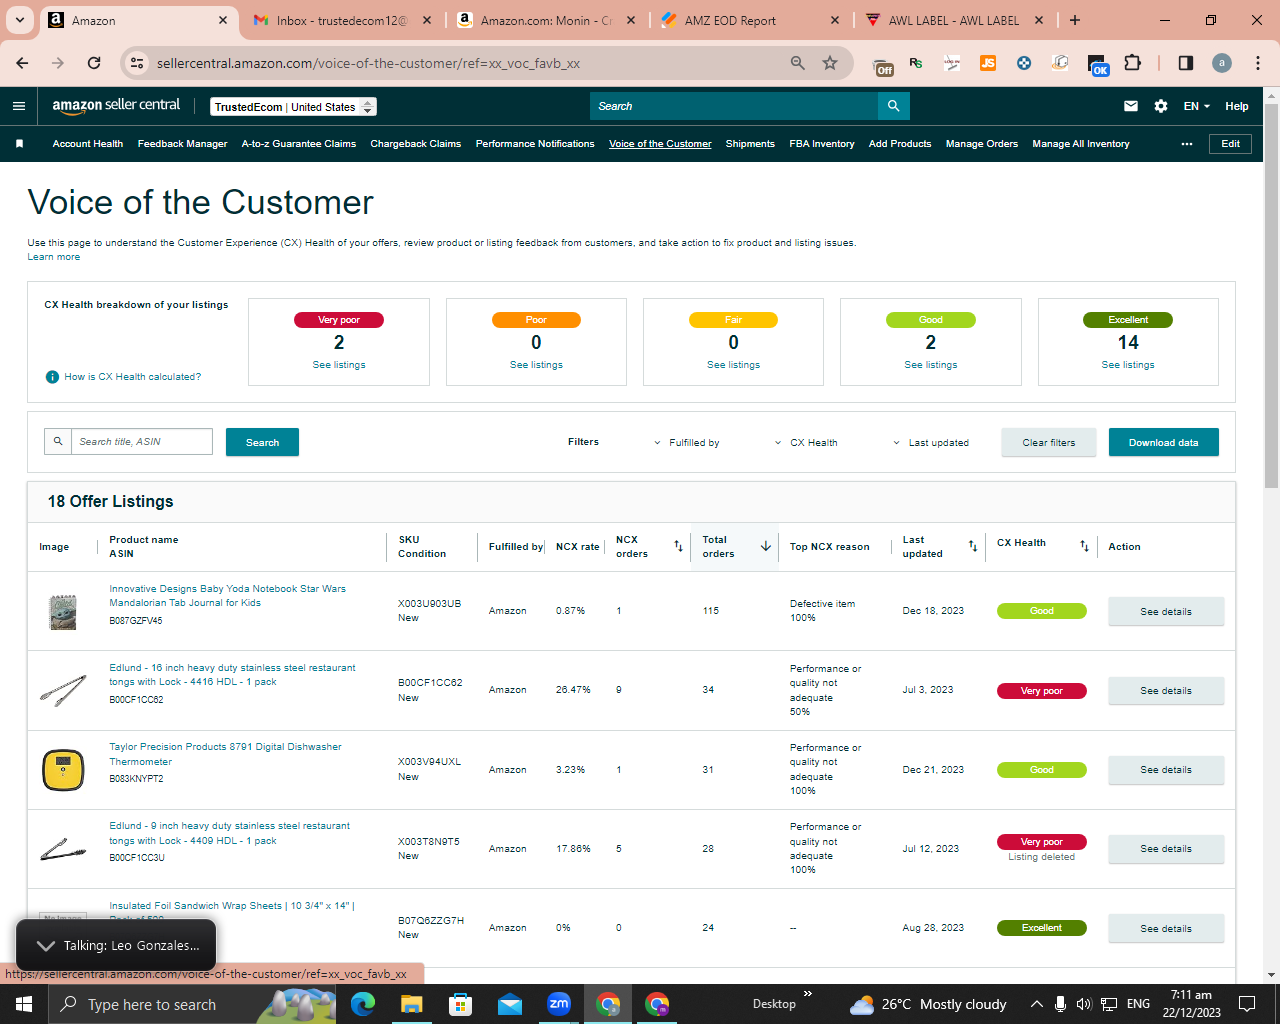Expand the Last updated filter
1280x1024 pixels.
(x=931, y=443)
